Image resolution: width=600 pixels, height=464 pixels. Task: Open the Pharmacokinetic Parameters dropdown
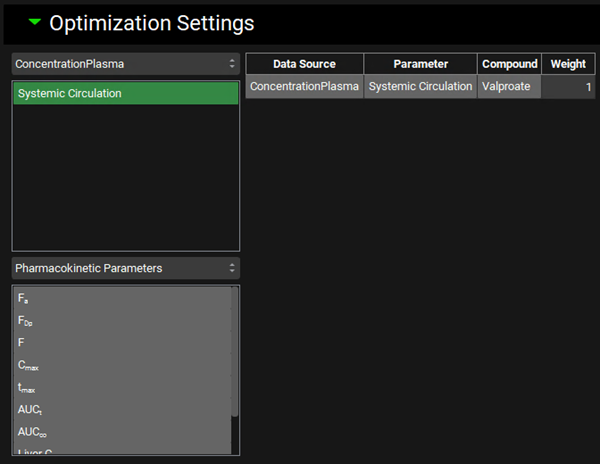tap(125, 268)
